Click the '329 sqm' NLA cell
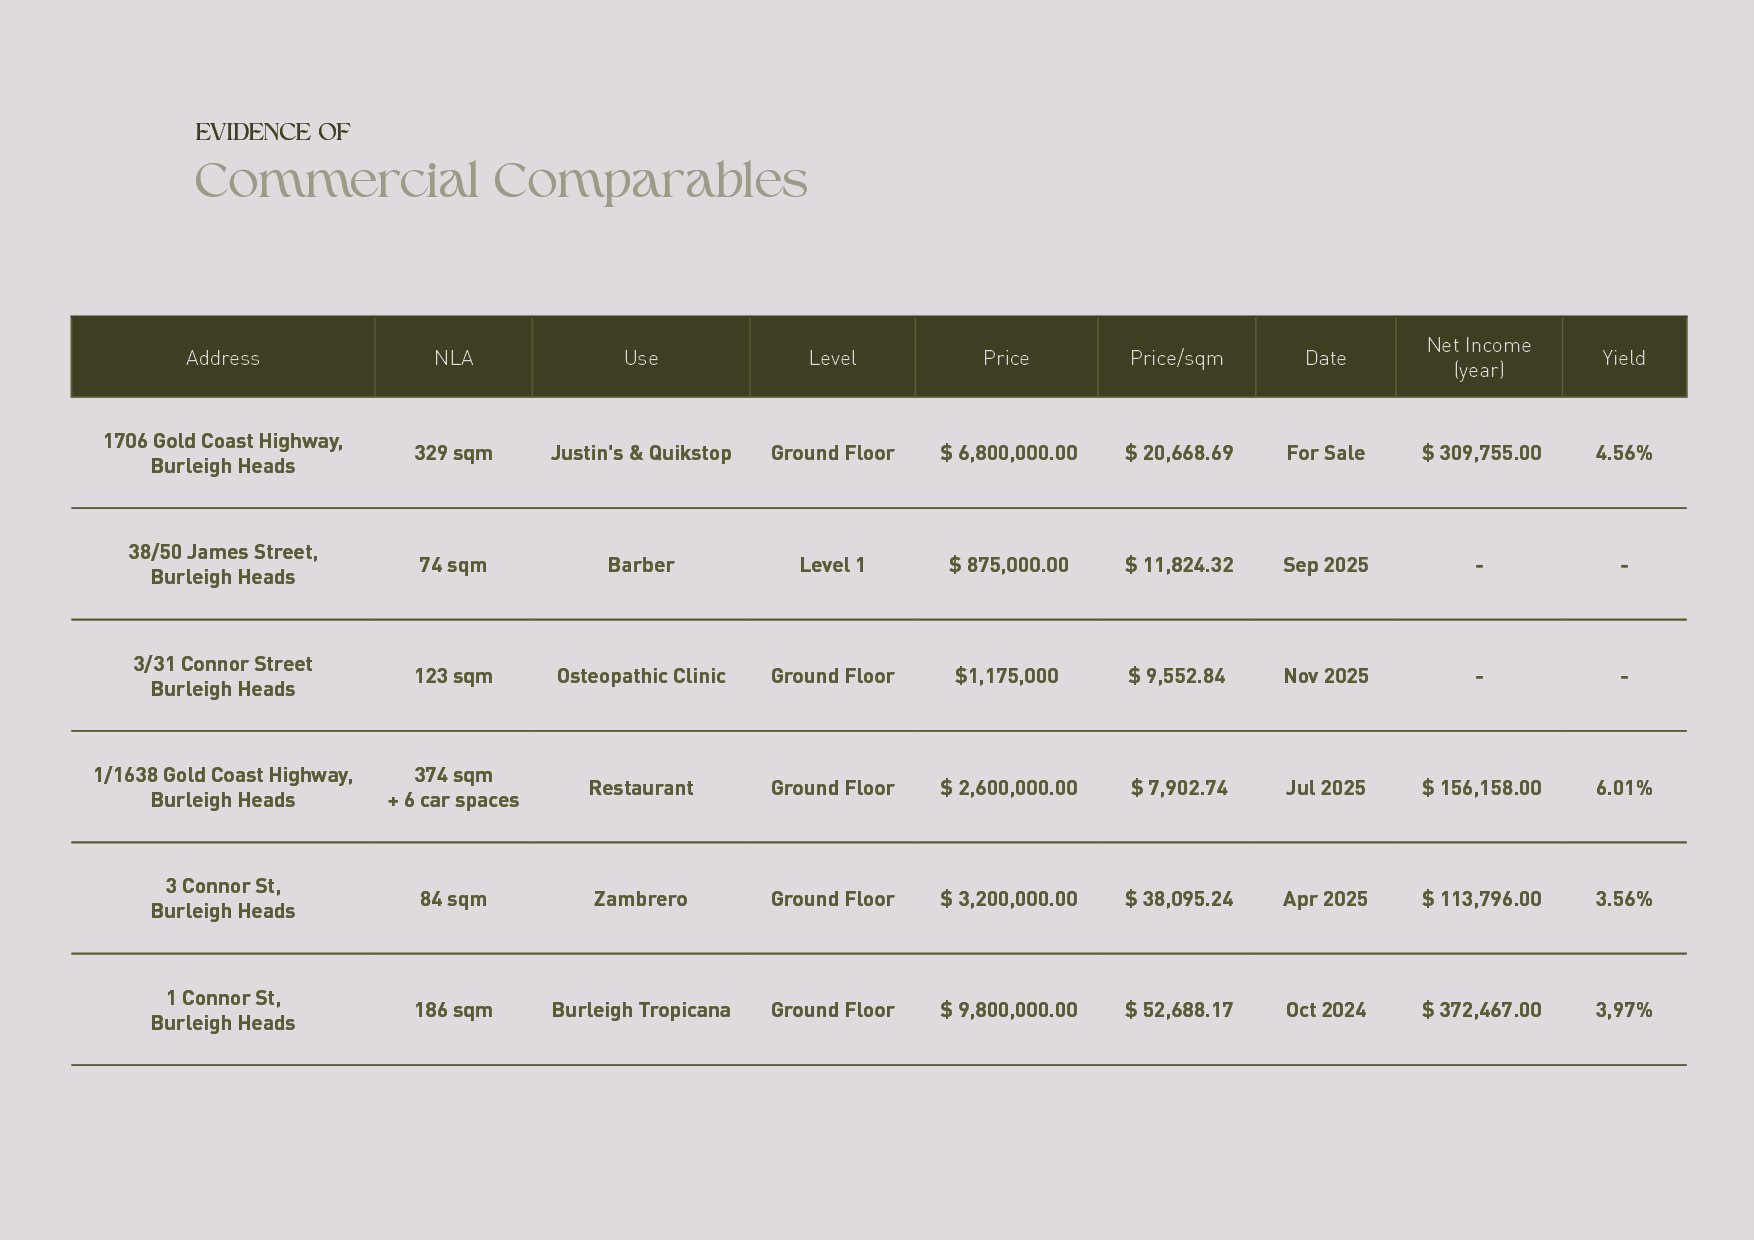Screen dimensions: 1754x1240 453,453
